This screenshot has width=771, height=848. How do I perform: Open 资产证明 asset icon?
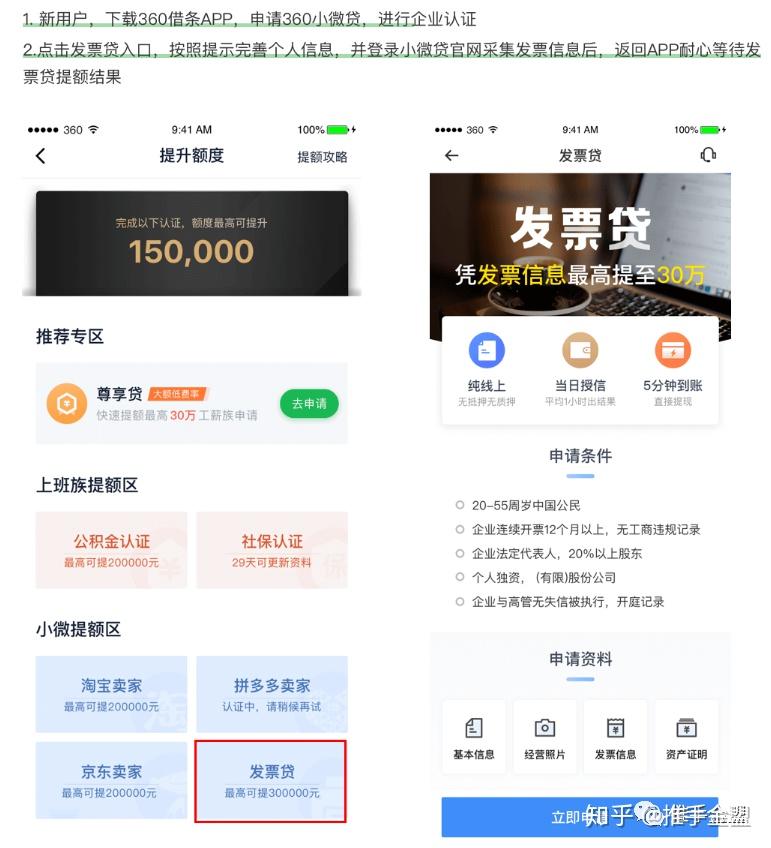tap(686, 728)
